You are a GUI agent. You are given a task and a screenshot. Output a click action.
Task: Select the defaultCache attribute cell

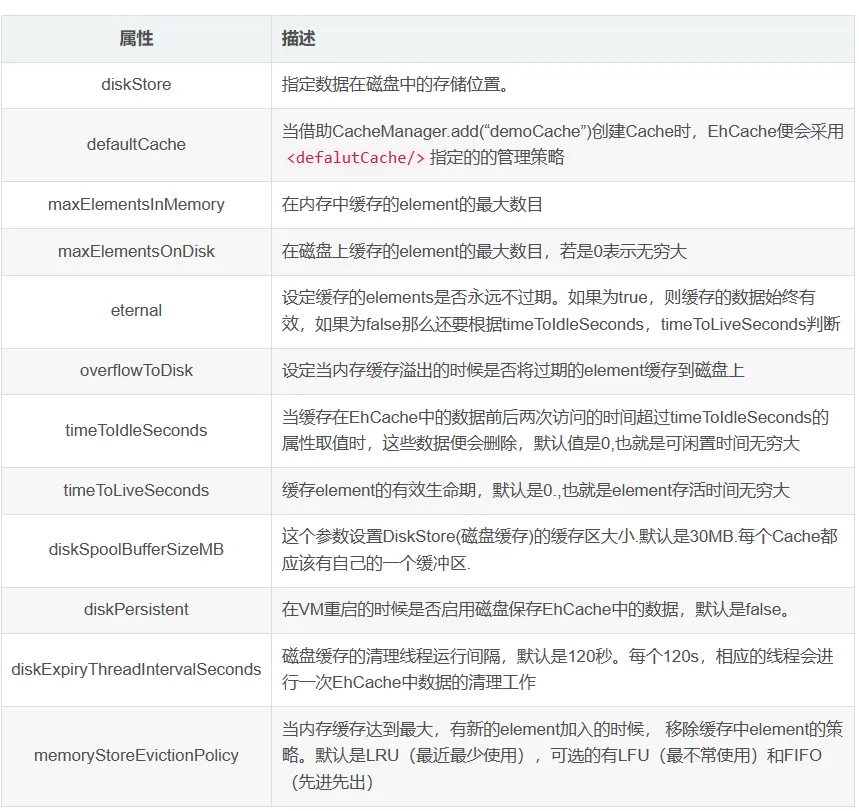pos(136,145)
